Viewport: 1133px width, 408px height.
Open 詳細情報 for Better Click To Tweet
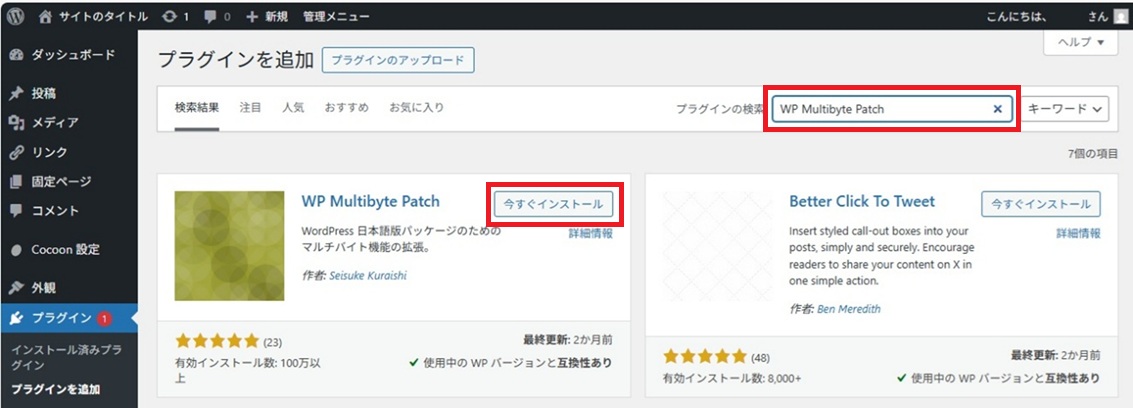click(x=1078, y=234)
